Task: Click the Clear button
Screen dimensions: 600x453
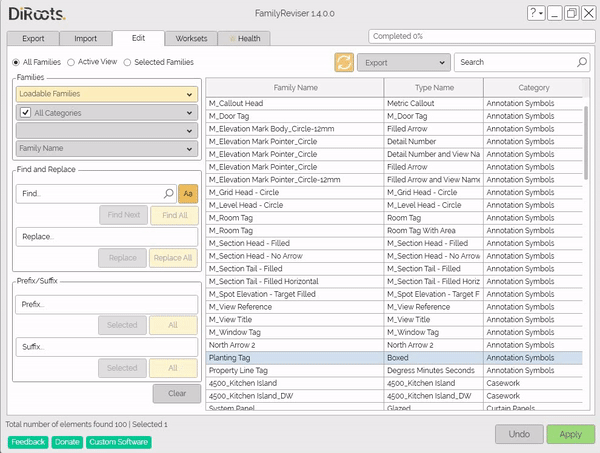Action: (x=176, y=393)
